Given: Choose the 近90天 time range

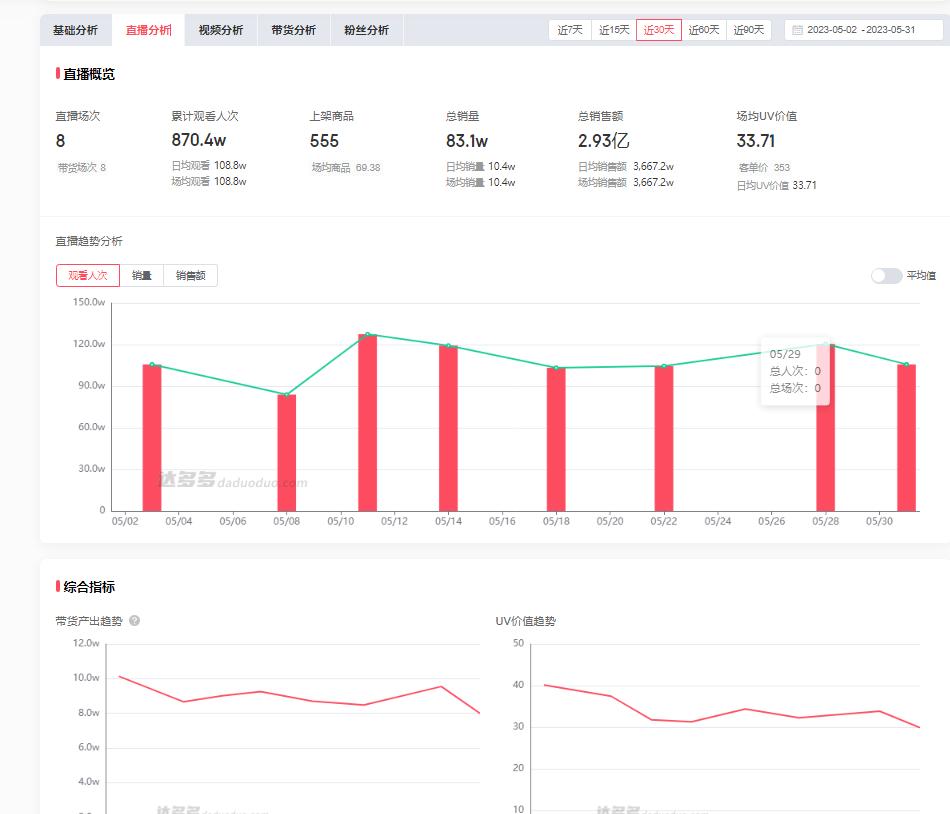Looking at the screenshot, I should coord(749,30).
